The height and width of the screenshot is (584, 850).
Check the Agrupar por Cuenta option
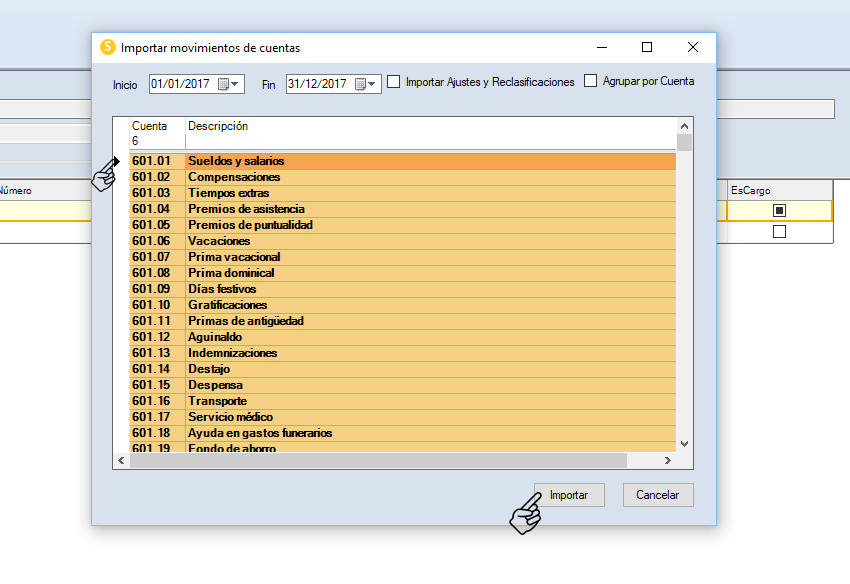(x=591, y=81)
